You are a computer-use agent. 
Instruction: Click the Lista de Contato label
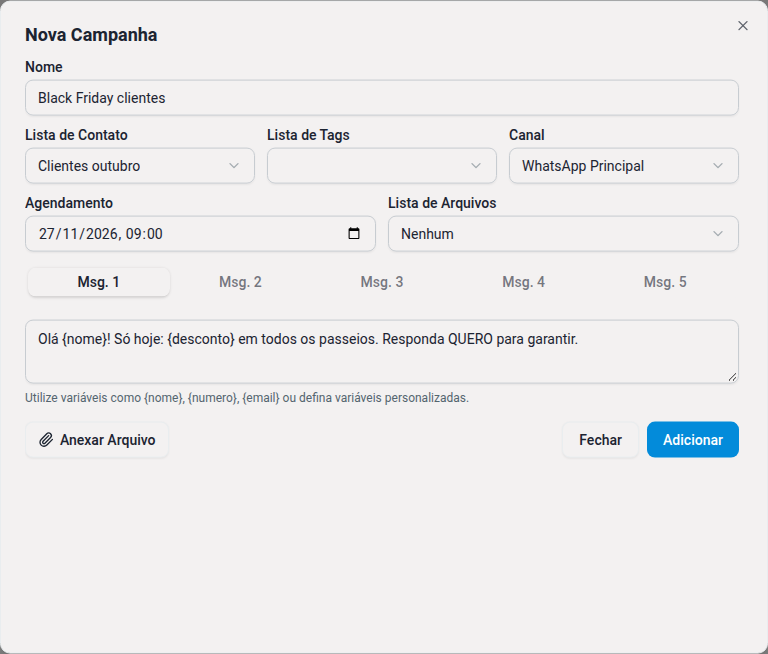[x=76, y=135]
